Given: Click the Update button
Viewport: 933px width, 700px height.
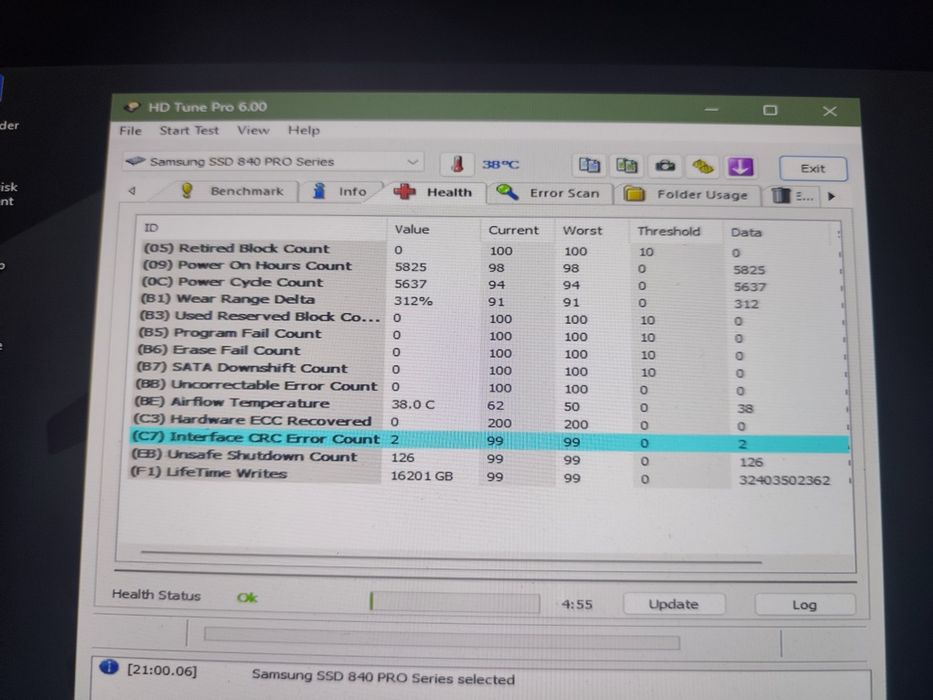Looking at the screenshot, I should [674, 604].
